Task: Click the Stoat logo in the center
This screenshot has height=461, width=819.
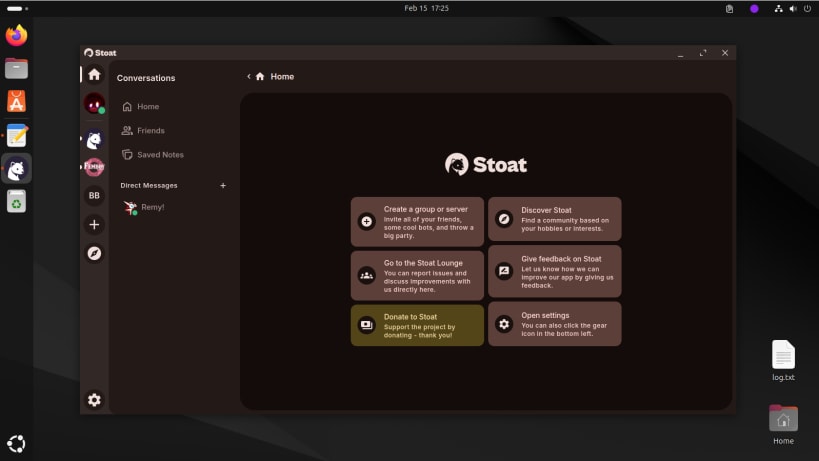Action: (x=486, y=164)
